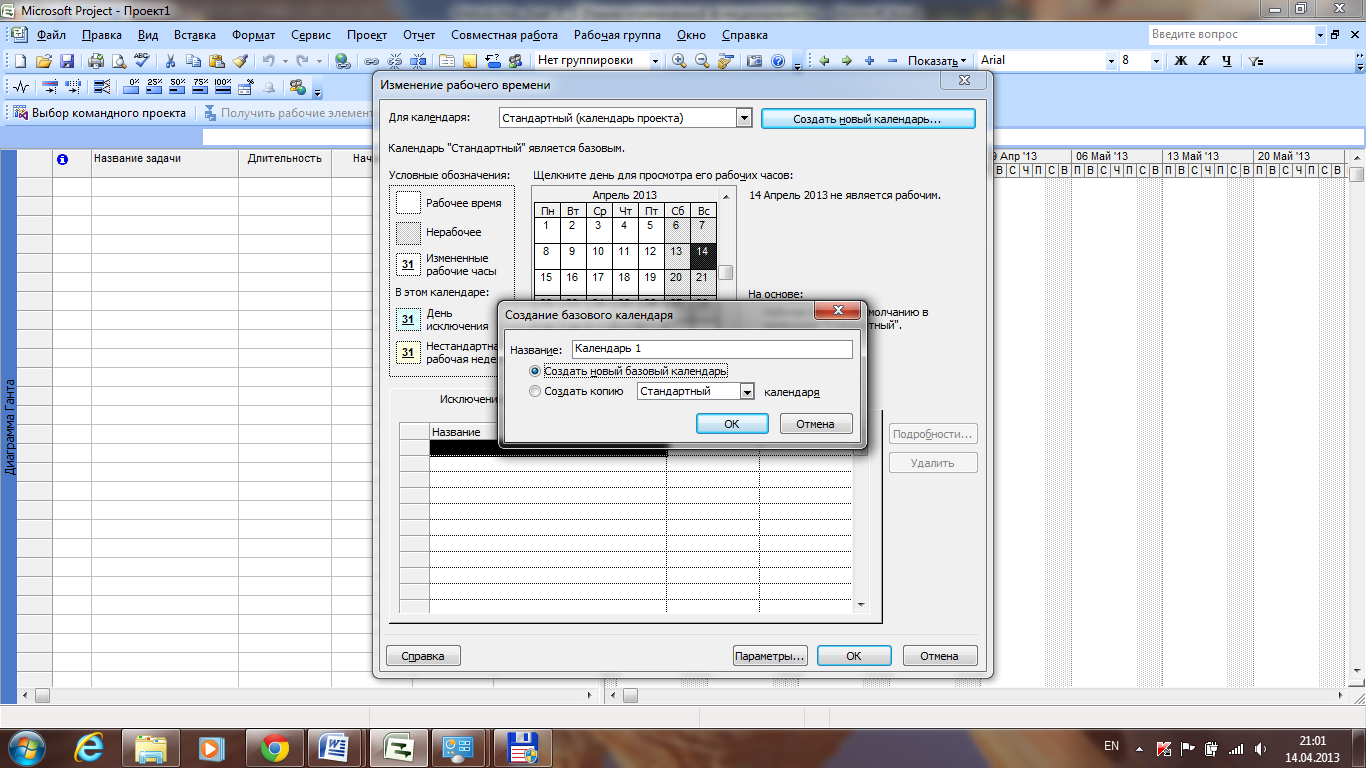Click the Zoom Out magnifier icon

(703, 60)
